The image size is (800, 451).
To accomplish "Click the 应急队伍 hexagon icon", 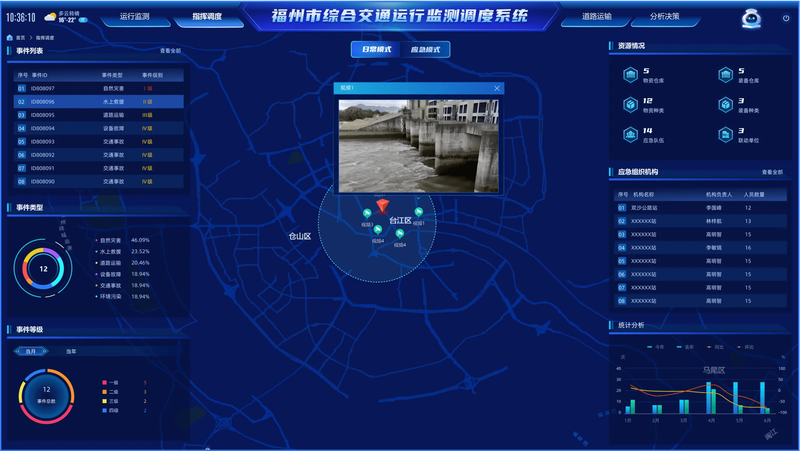I will tap(630, 135).
